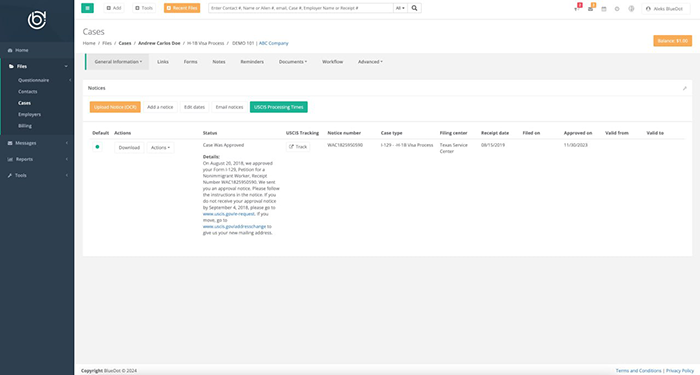Open the Privacy Policy footer link
Image resolution: width=700 pixels, height=375 pixels.
click(680, 371)
